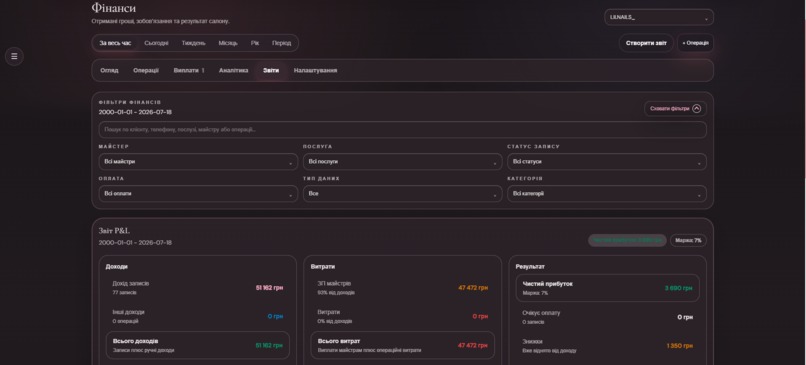Screen dimensions: 806x365
Task: Click the 'Дохід записів' 51 162 грн value
Action: click(x=269, y=288)
